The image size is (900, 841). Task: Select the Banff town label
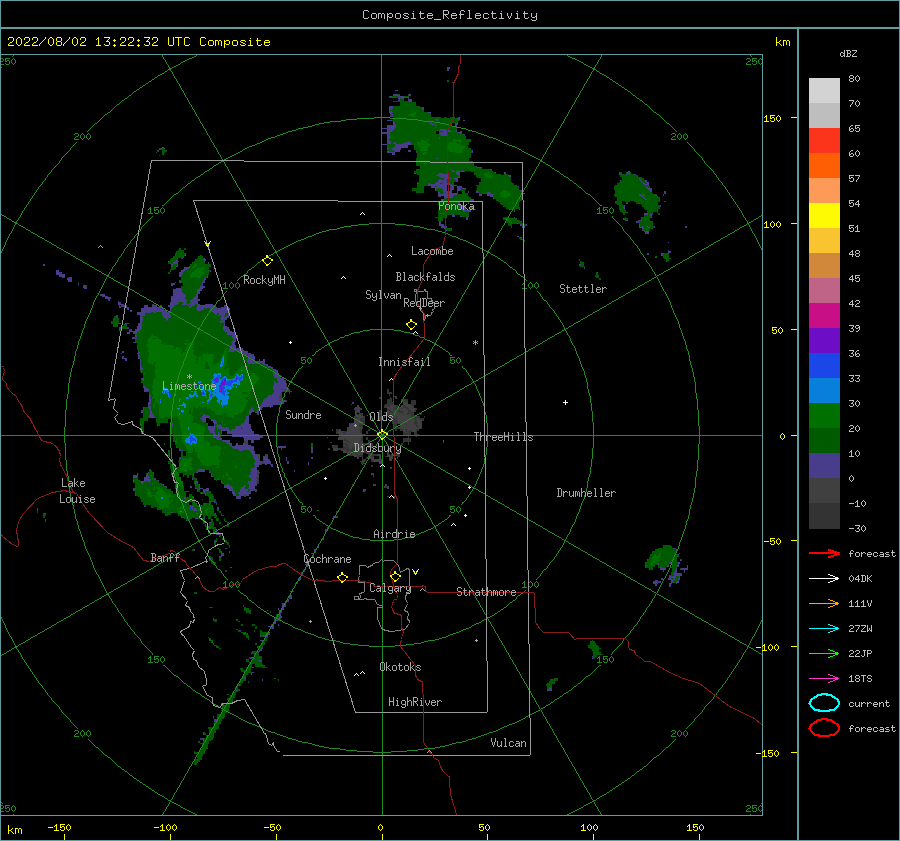click(x=165, y=558)
